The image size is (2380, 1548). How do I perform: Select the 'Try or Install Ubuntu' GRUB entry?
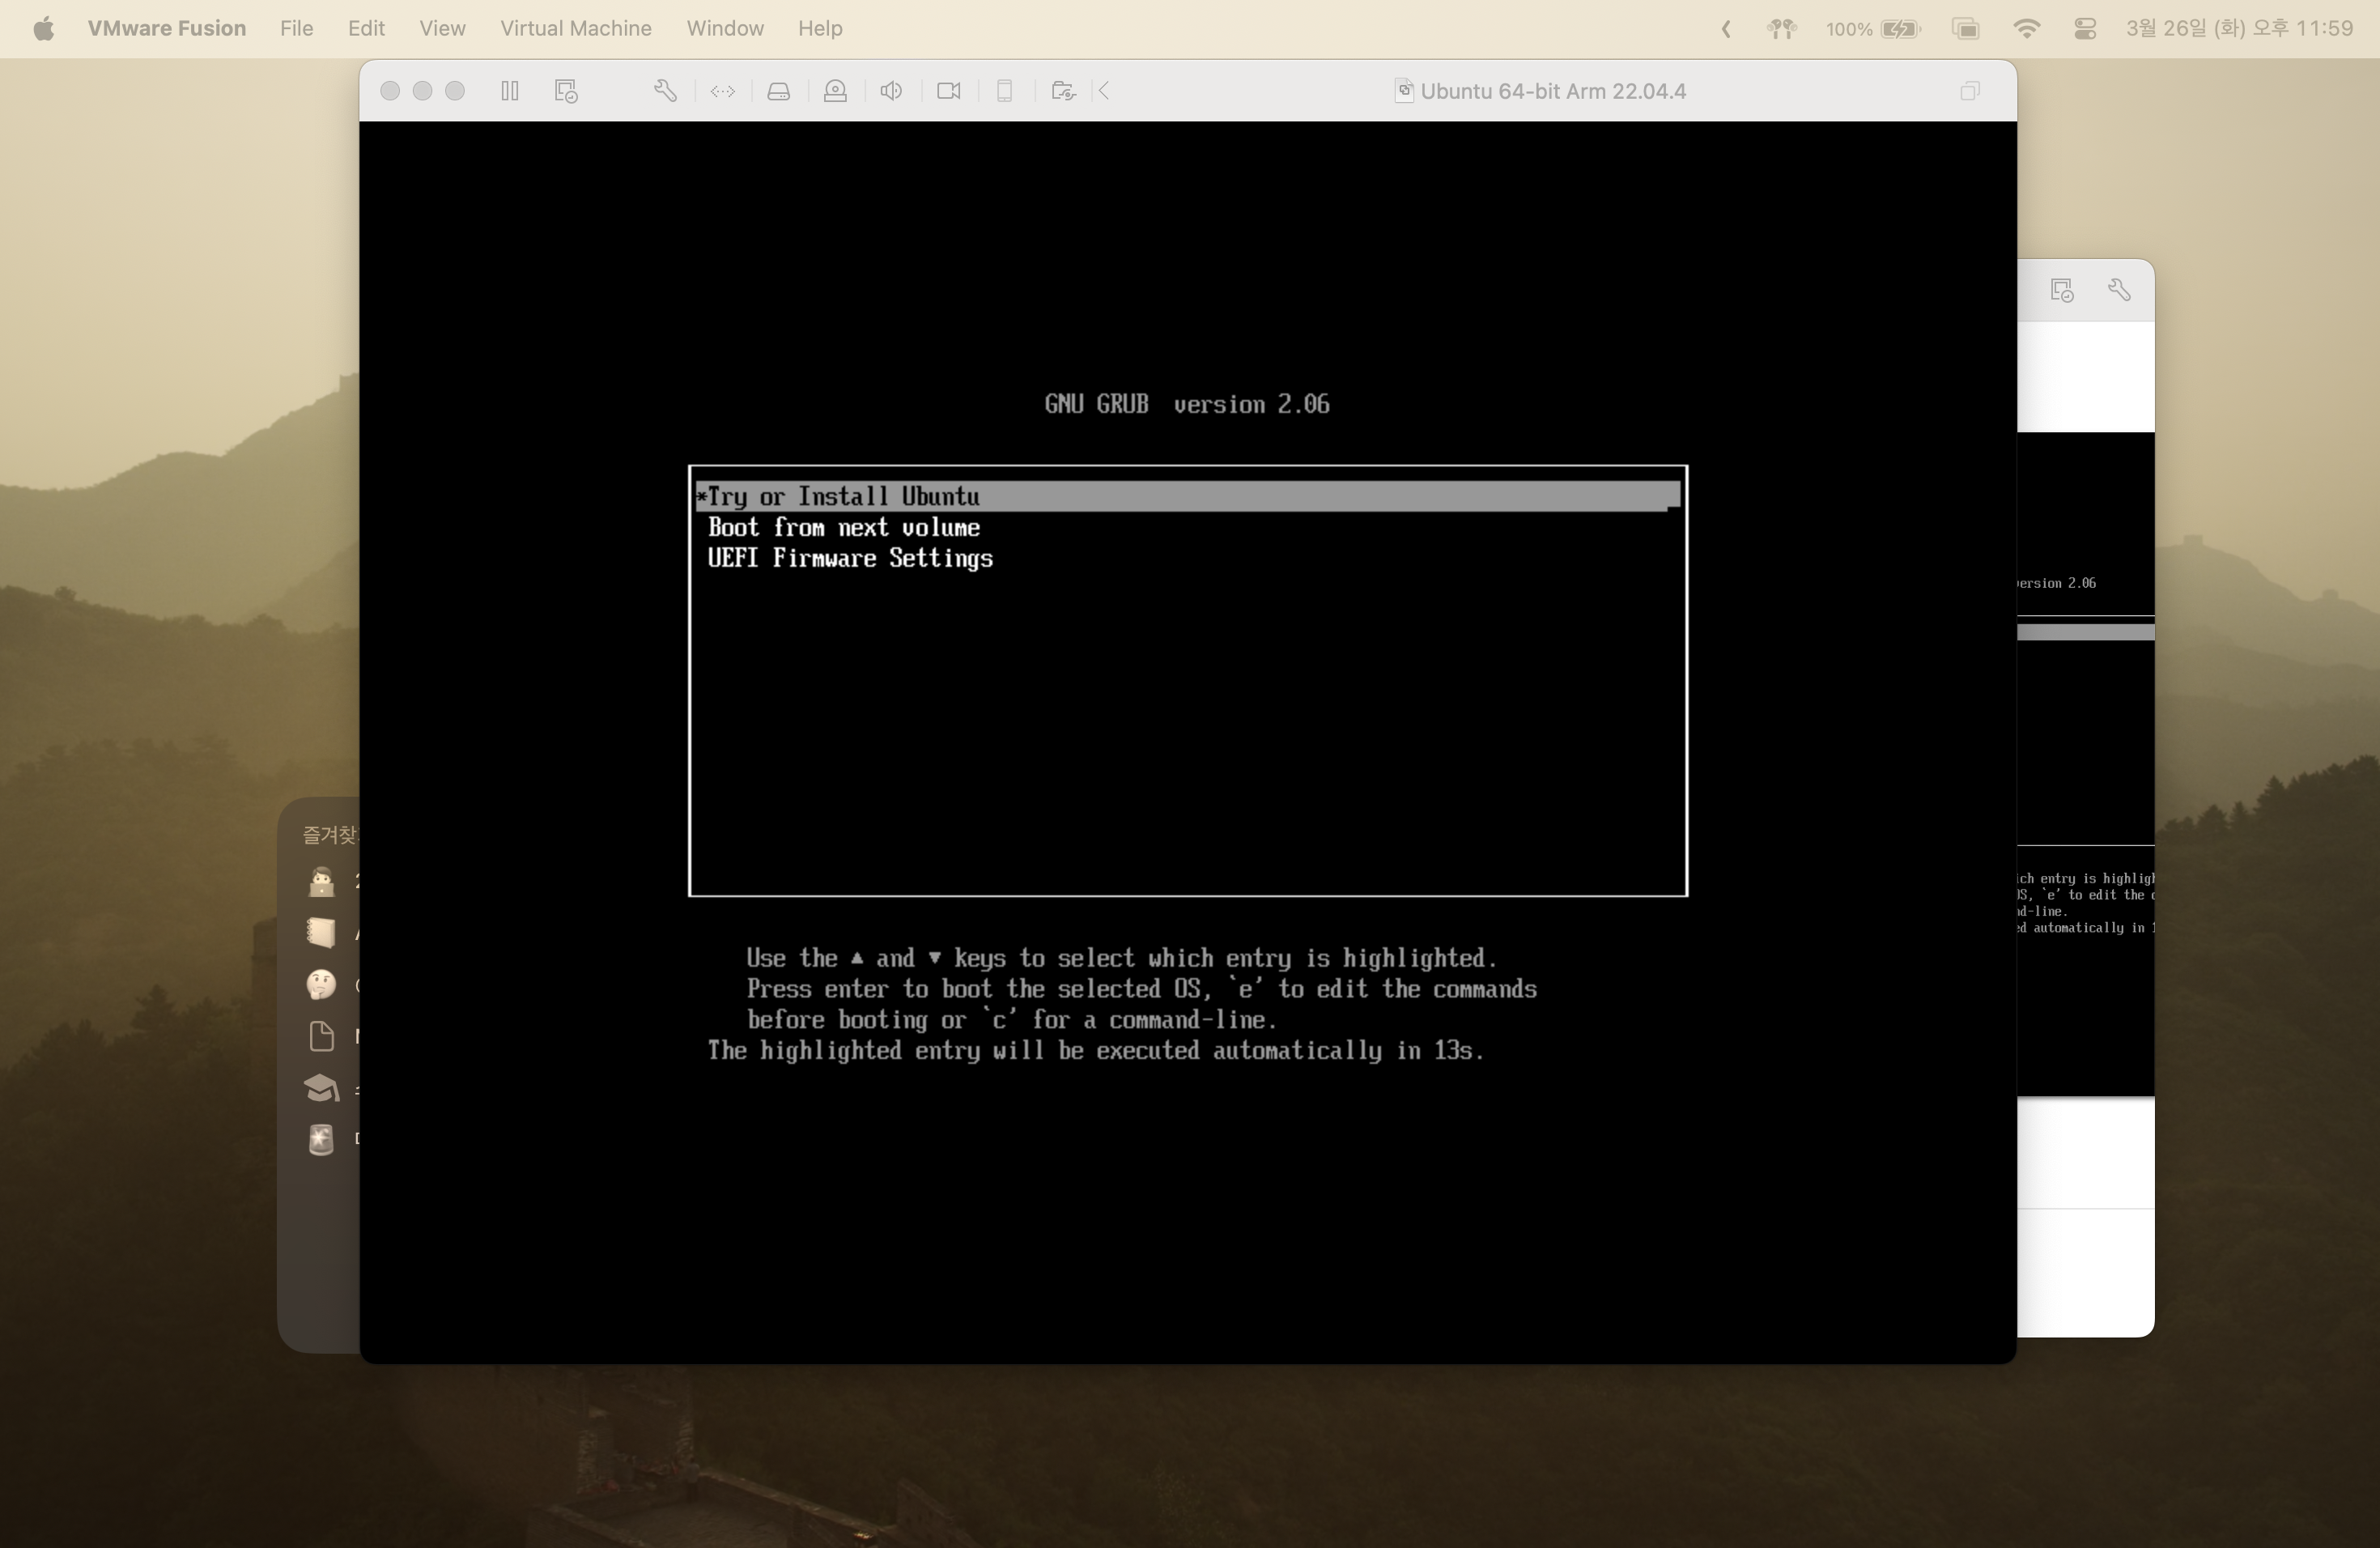click(1188, 496)
